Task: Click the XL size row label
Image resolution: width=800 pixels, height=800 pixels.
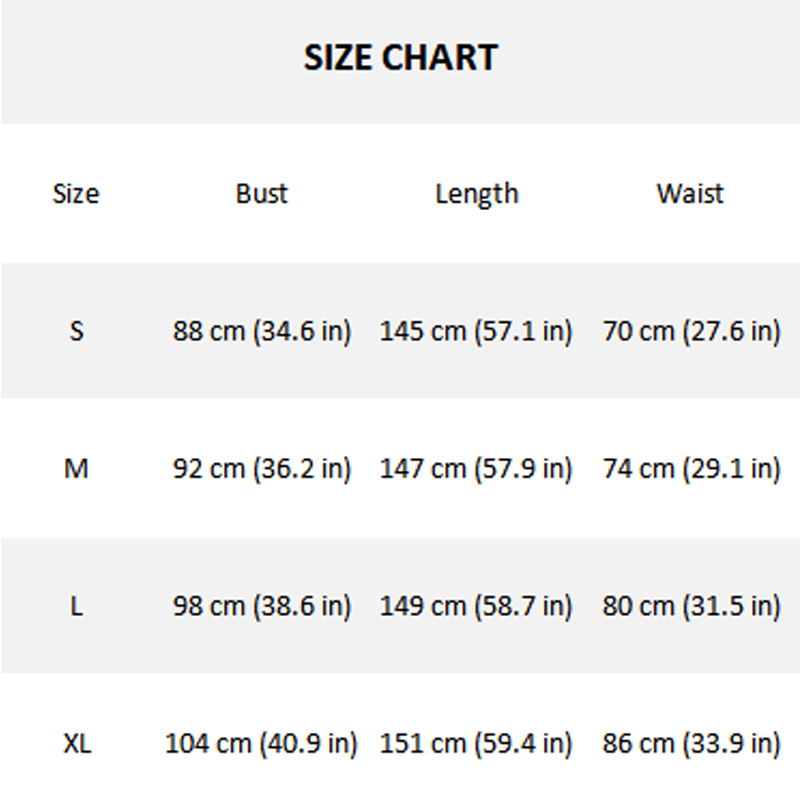Action: click(76, 744)
